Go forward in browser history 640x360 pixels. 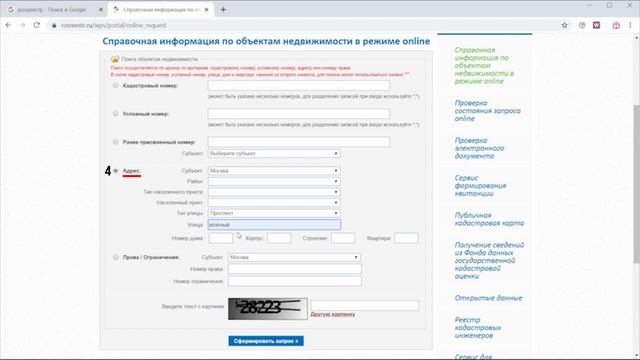[22, 25]
